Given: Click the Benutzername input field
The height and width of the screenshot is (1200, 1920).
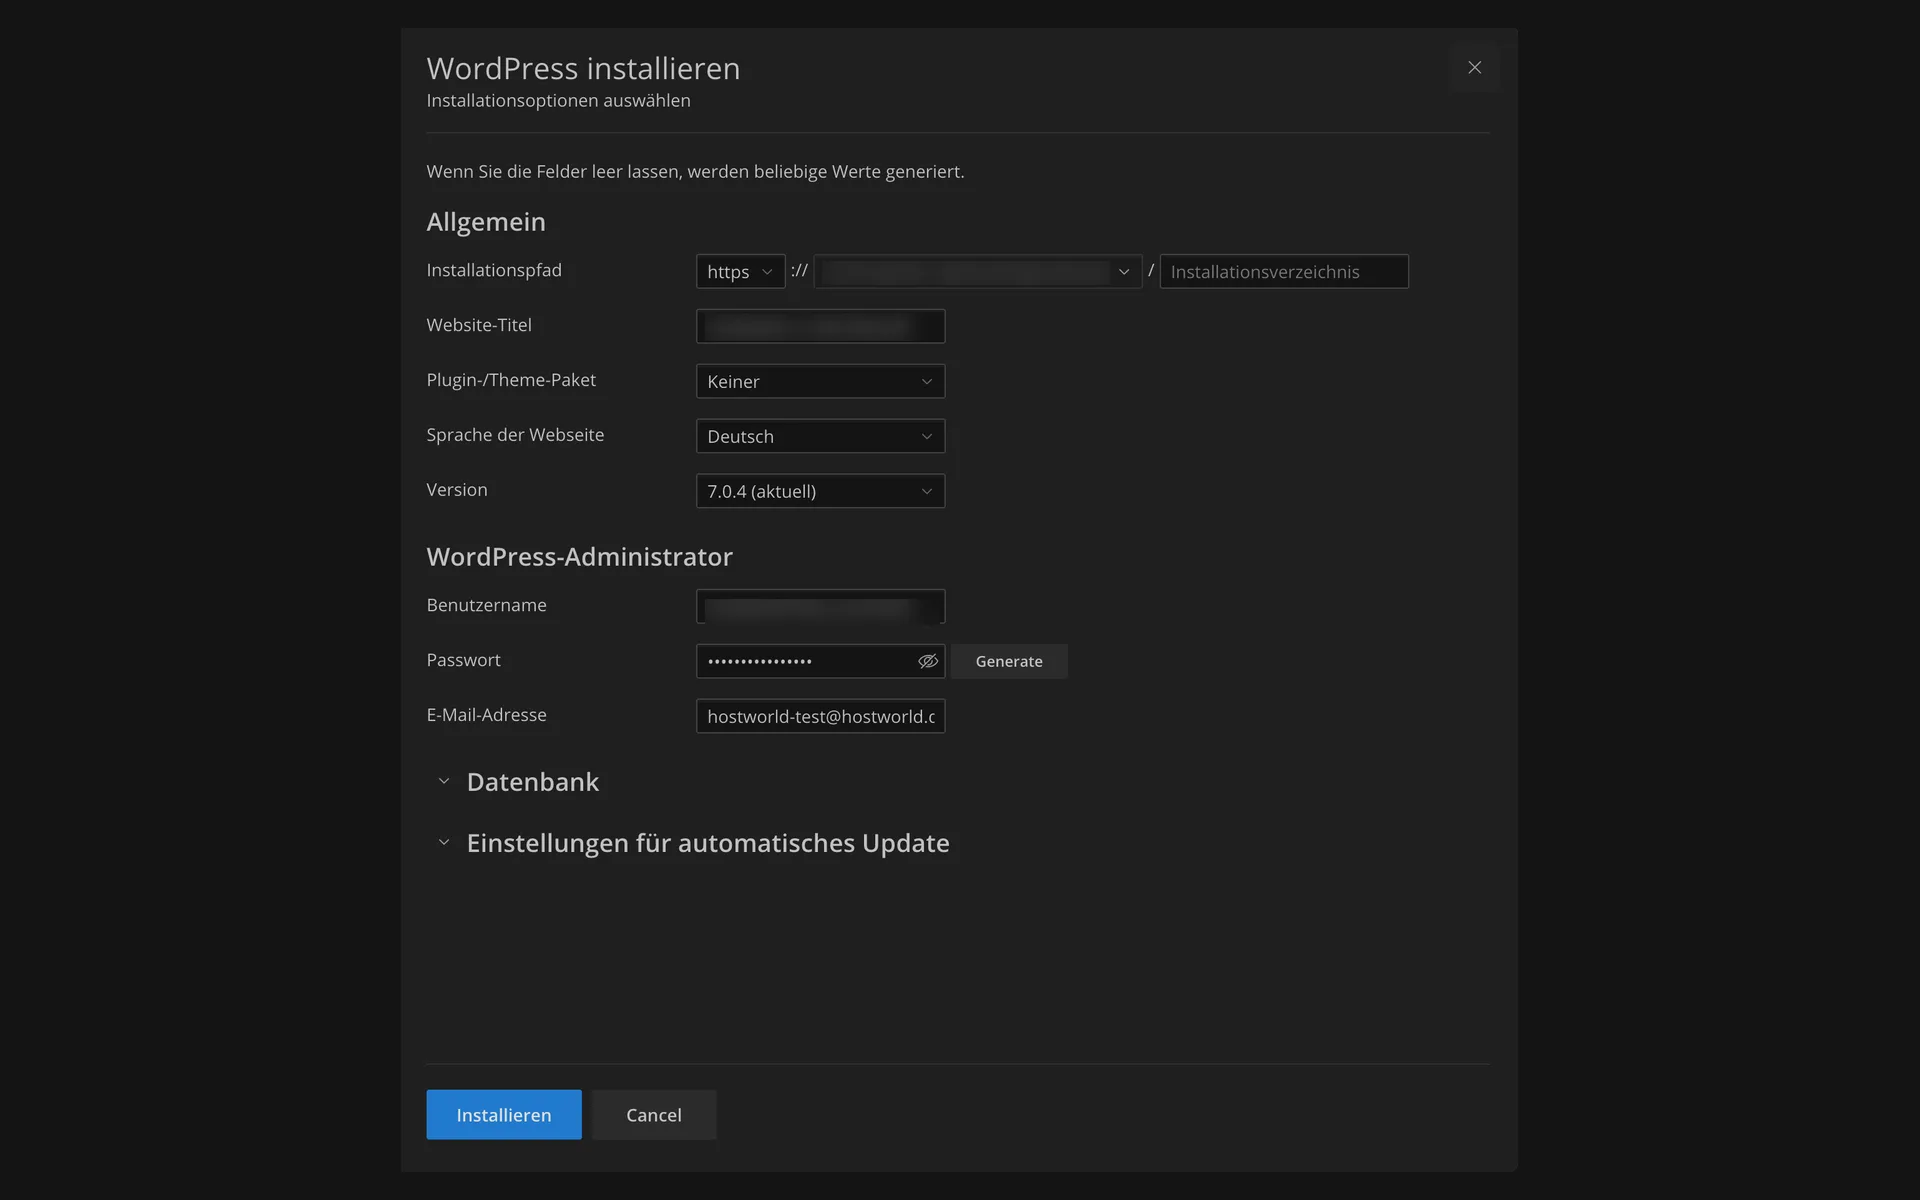Looking at the screenshot, I should tap(820, 606).
